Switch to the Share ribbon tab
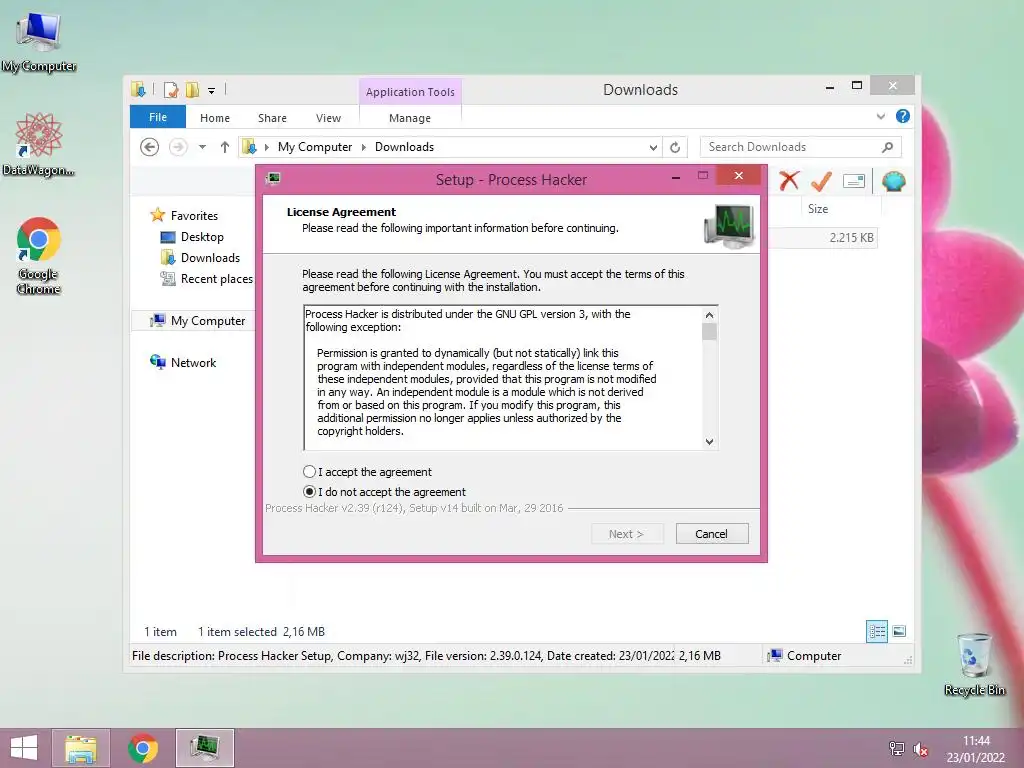1024x768 pixels. pyautogui.click(x=272, y=118)
